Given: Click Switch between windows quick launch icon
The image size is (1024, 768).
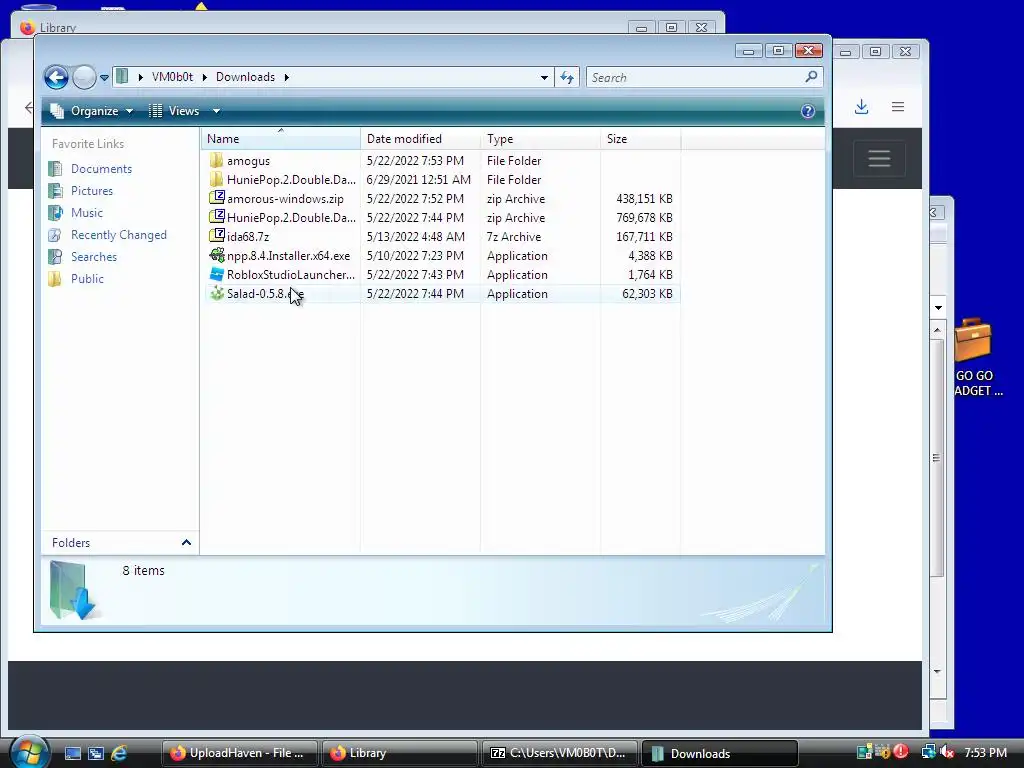Looking at the screenshot, I should point(96,754).
